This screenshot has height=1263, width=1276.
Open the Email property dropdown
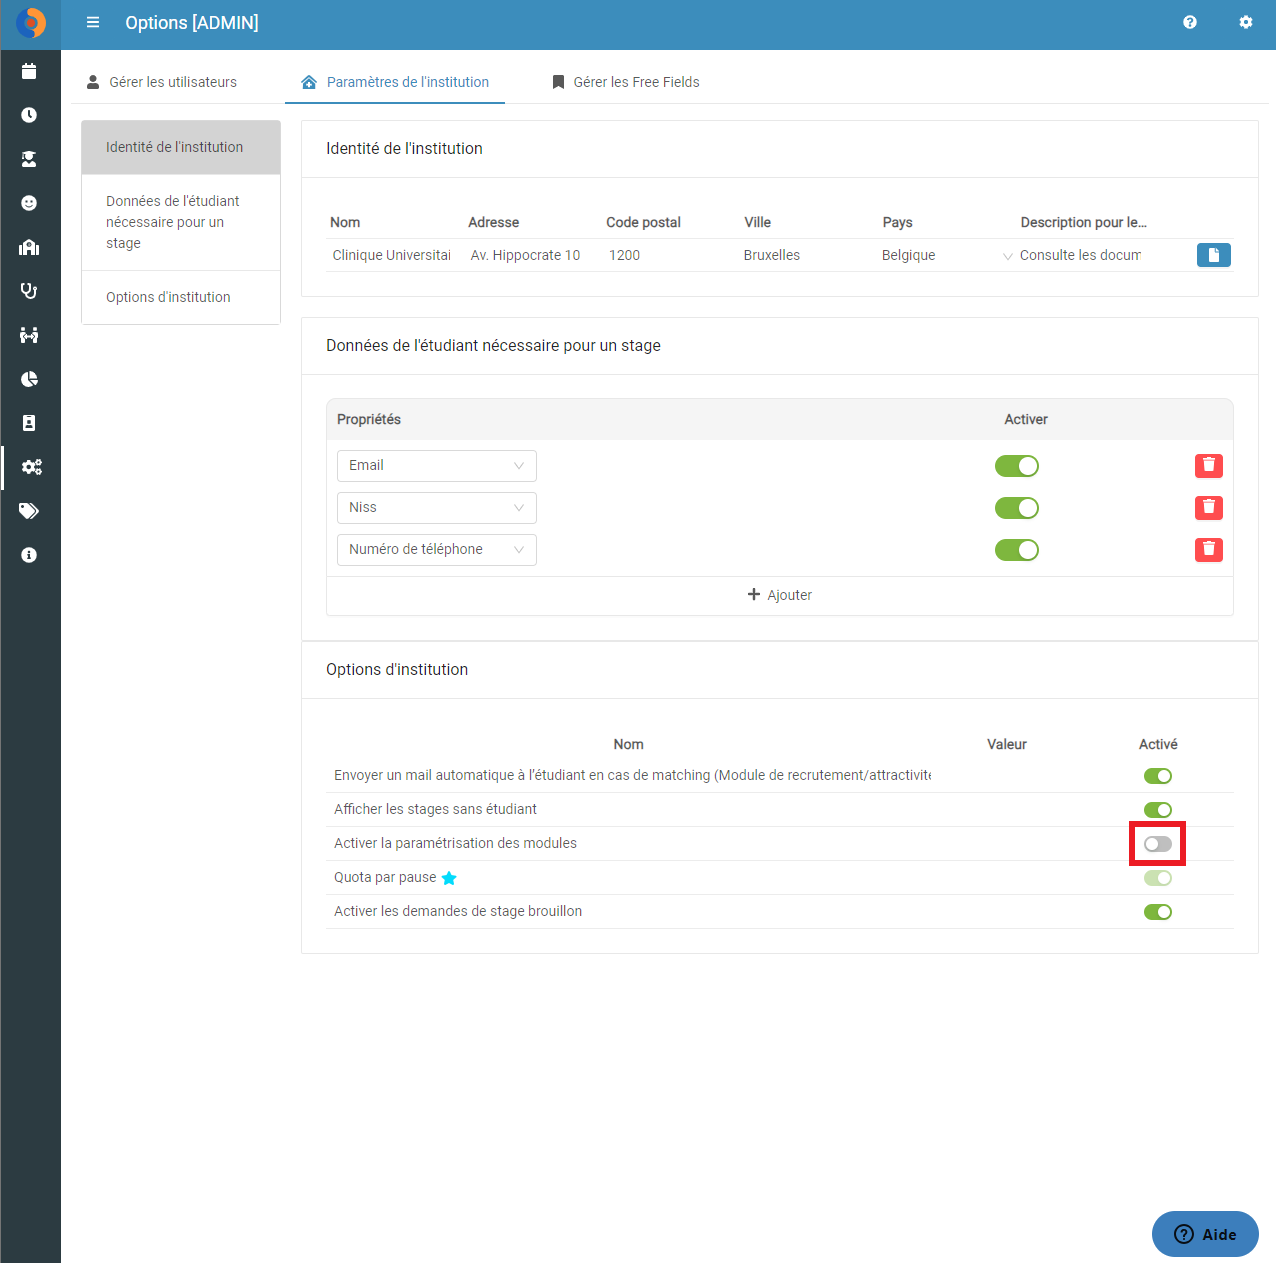pos(437,466)
